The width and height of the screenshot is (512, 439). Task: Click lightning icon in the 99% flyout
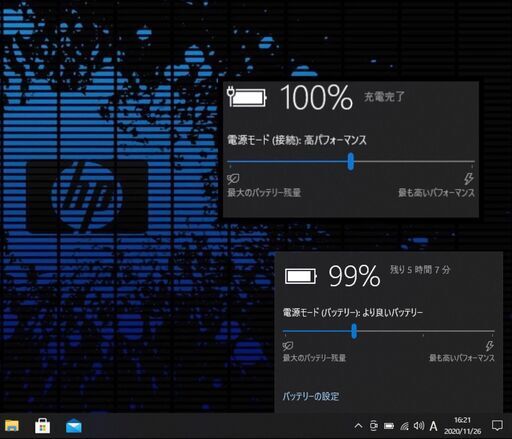pos(489,346)
